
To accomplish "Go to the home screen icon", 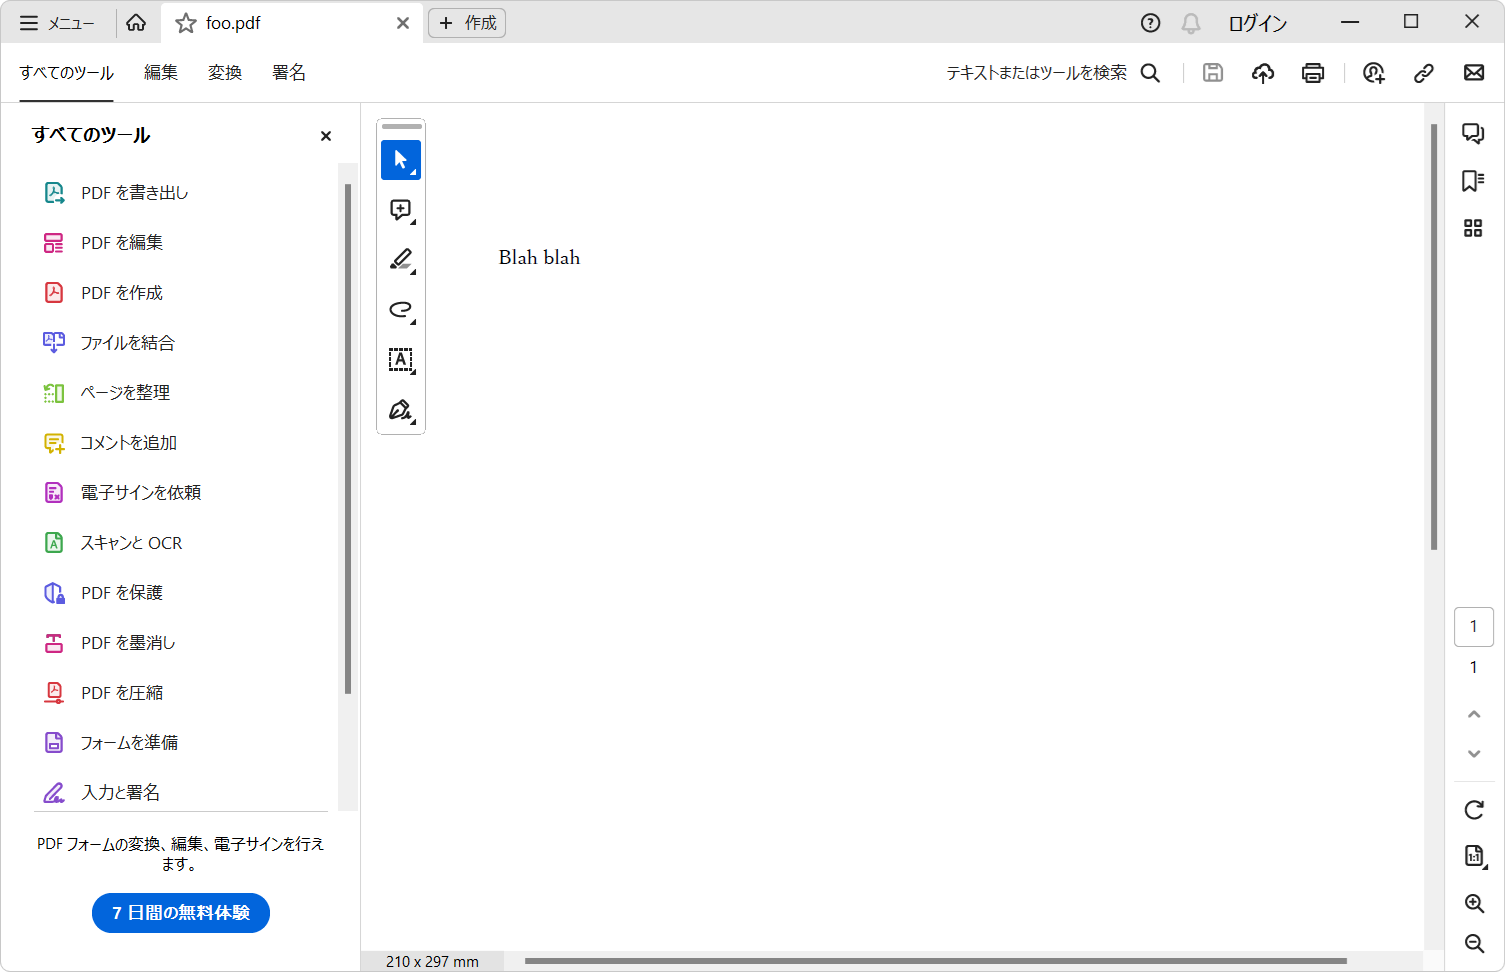I will pos(136,23).
